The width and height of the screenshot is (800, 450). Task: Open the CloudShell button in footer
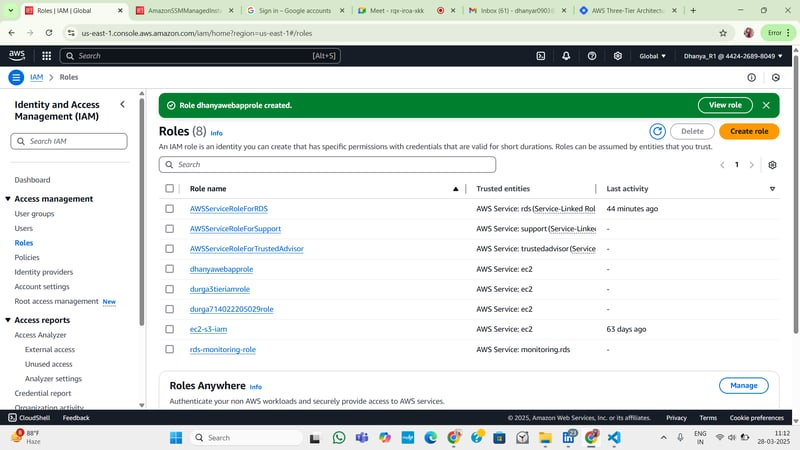point(29,418)
